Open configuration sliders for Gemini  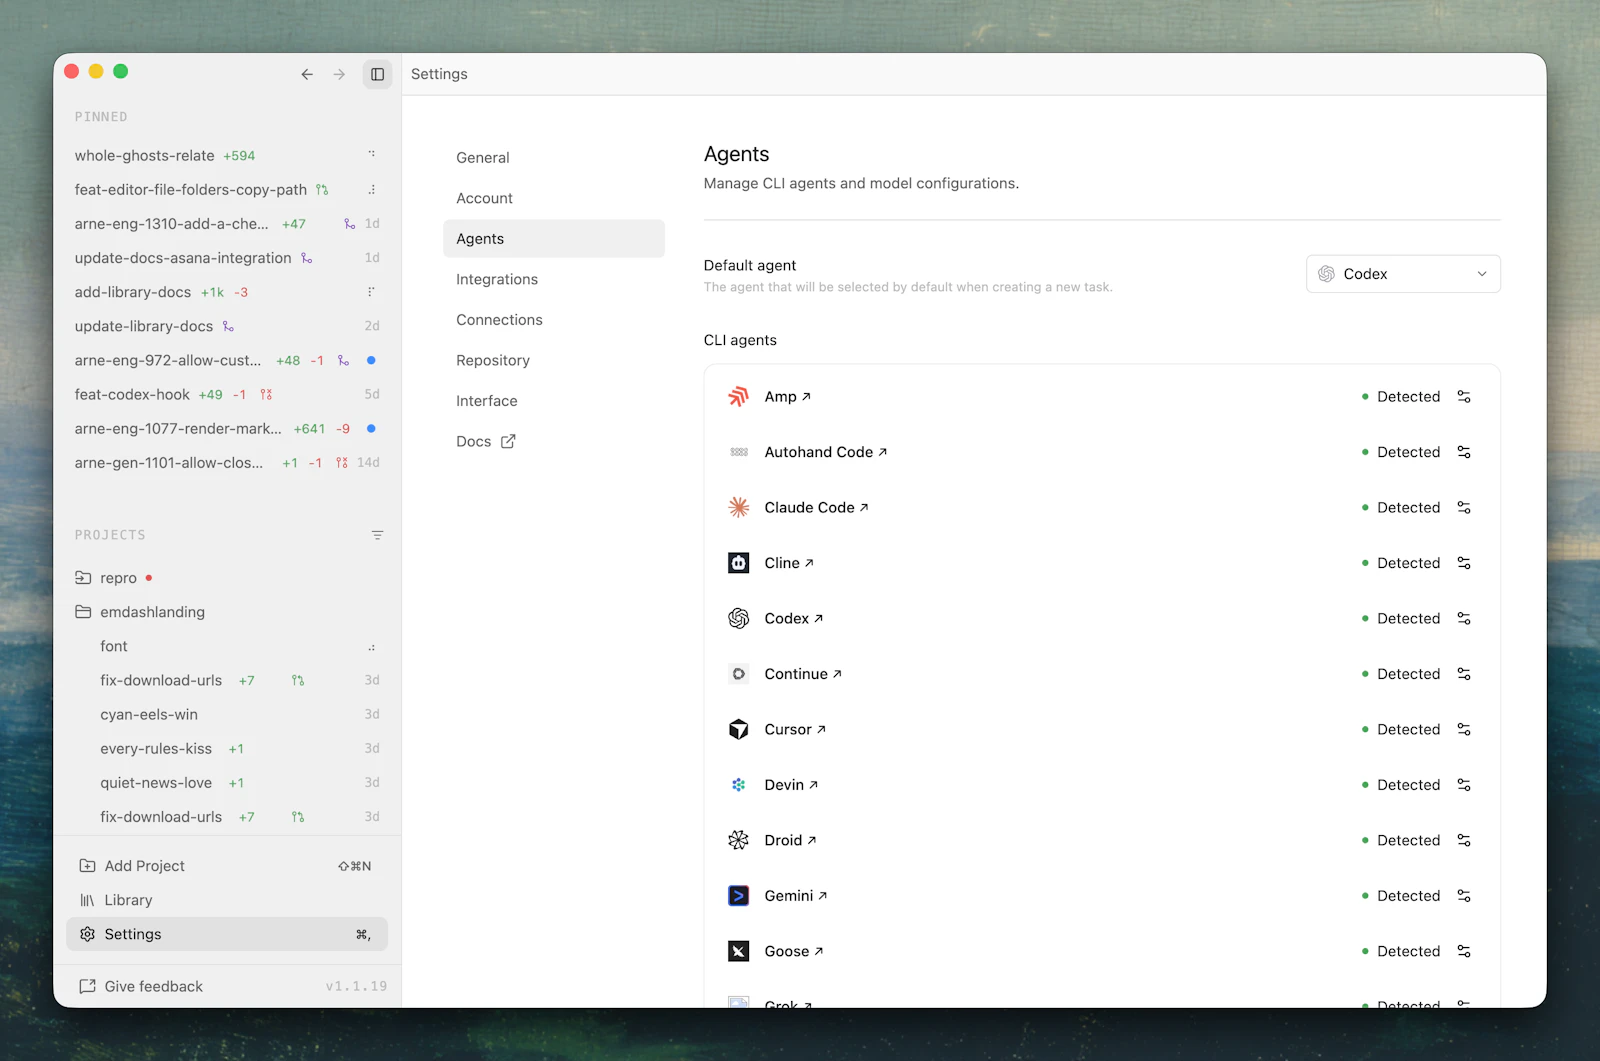click(x=1464, y=896)
